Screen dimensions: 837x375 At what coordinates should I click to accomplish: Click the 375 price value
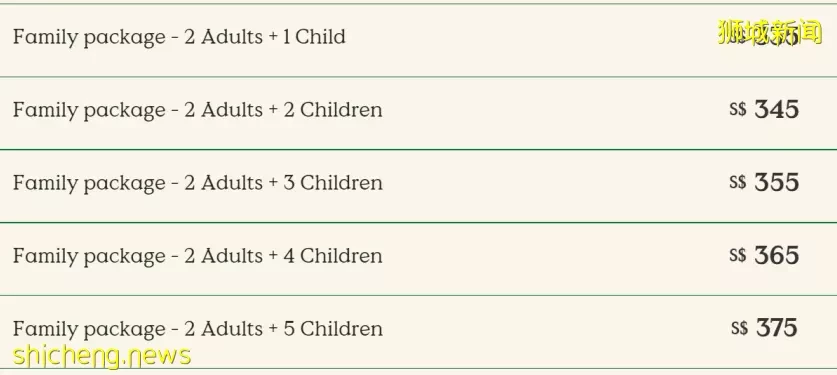click(777, 328)
